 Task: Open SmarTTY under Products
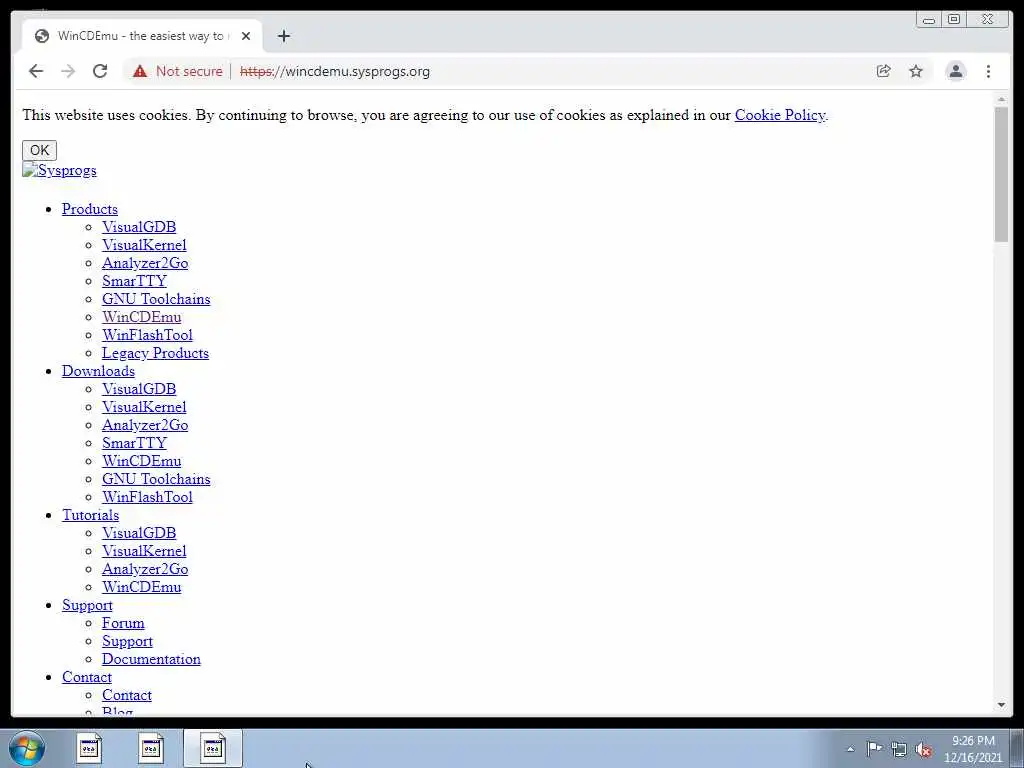point(134,281)
